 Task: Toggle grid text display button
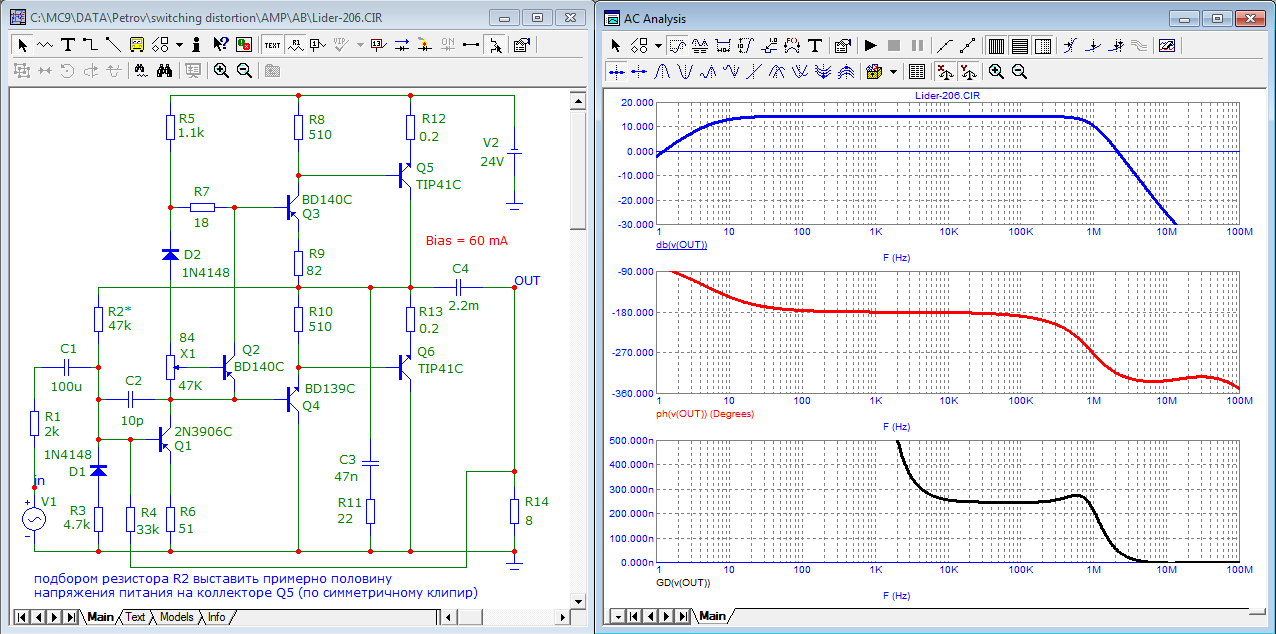(272, 44)
